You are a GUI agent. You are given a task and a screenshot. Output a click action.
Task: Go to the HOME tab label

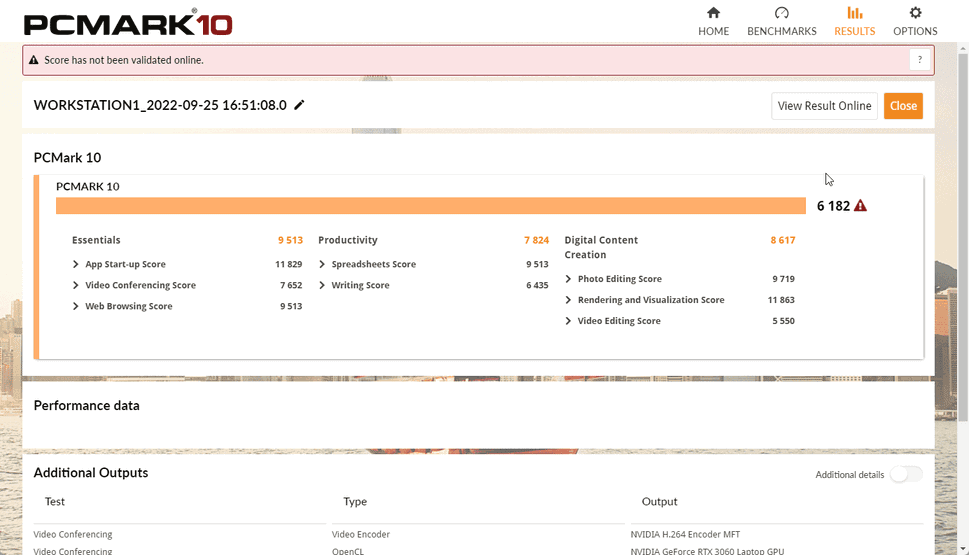[713, 31]
